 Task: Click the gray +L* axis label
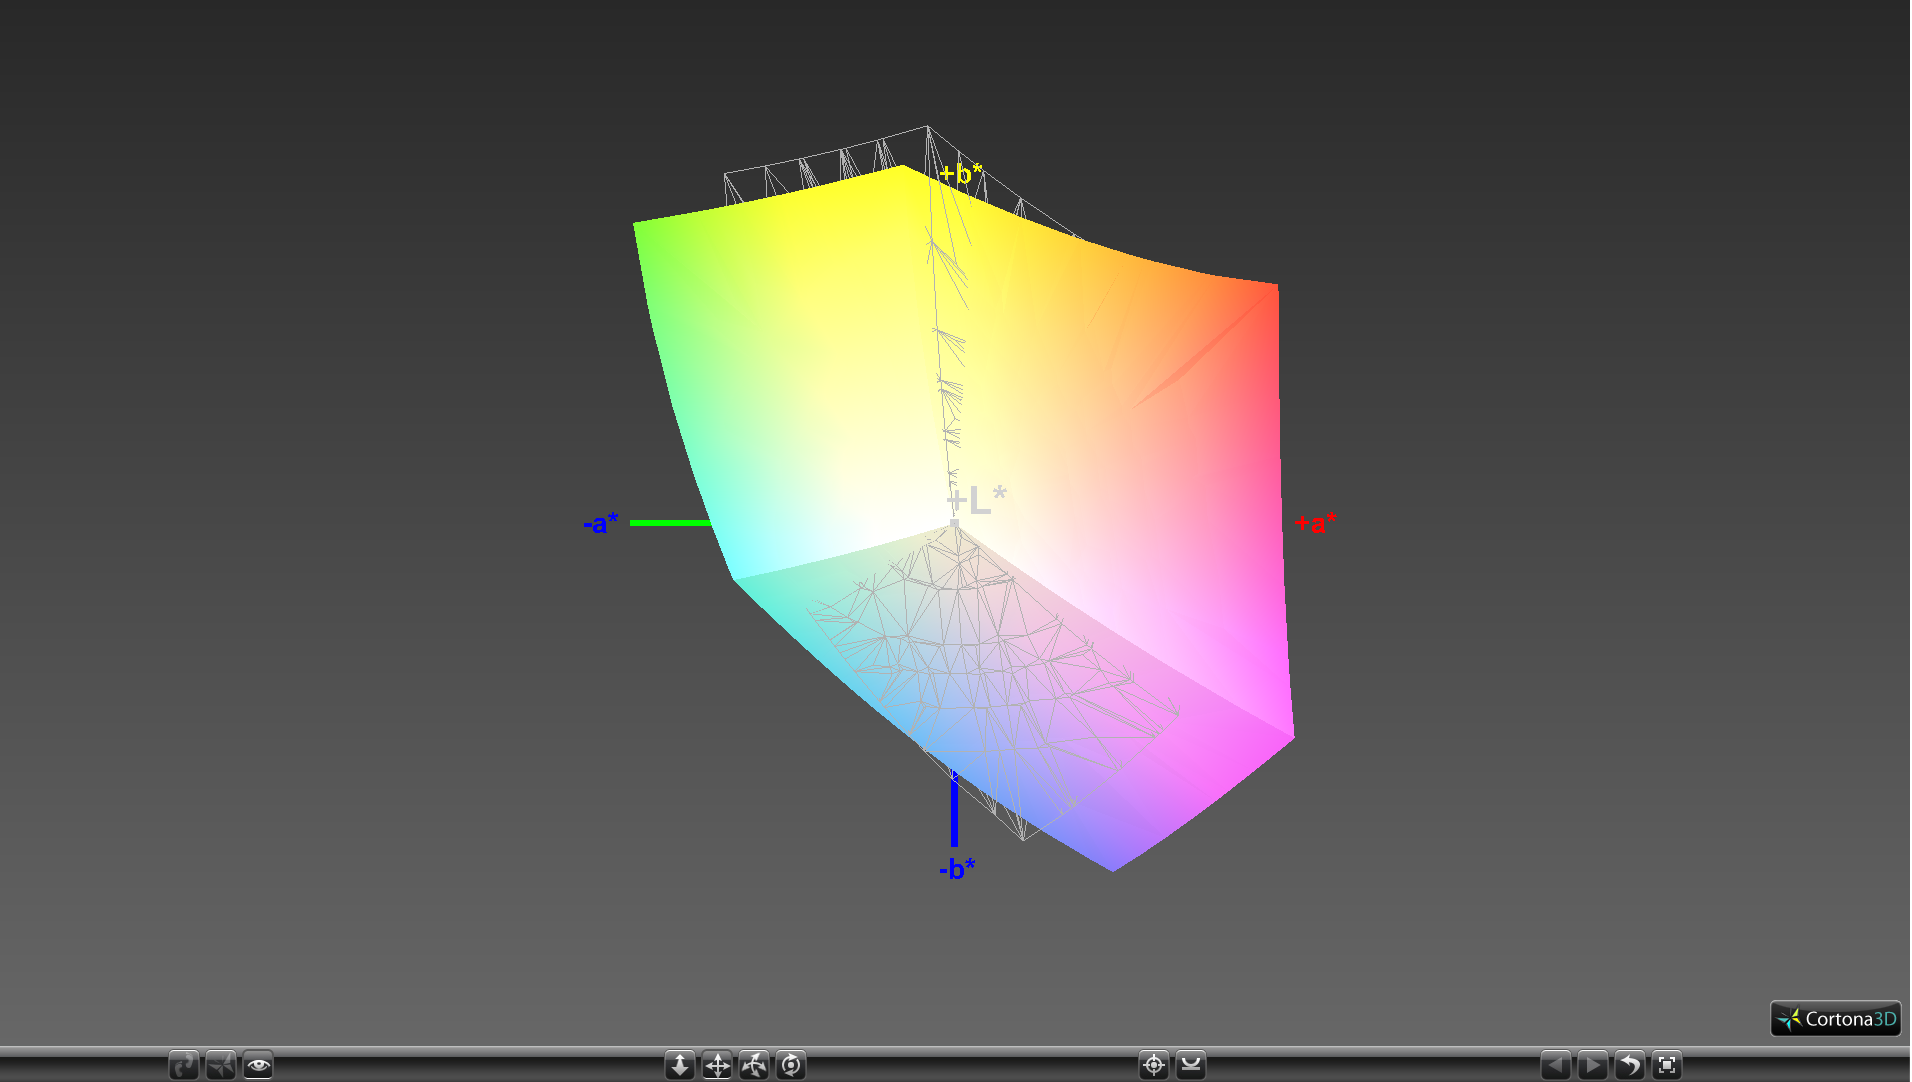click(977, 499)
